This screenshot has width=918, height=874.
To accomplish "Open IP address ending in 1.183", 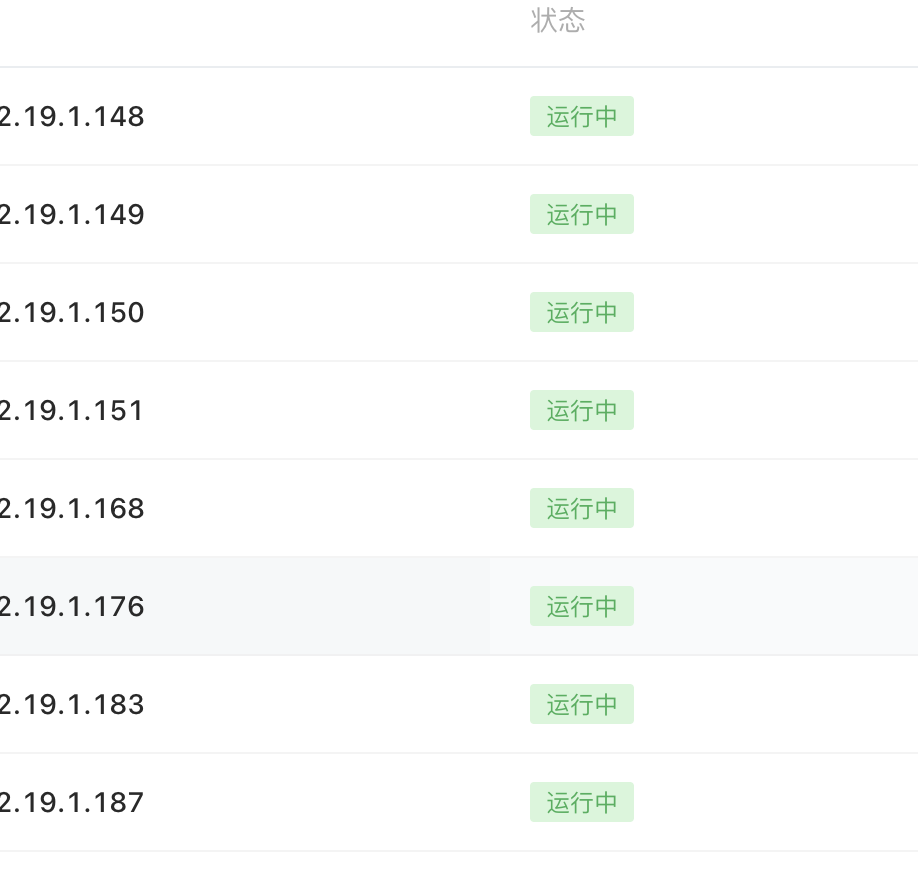I will [x=72, y=705].
